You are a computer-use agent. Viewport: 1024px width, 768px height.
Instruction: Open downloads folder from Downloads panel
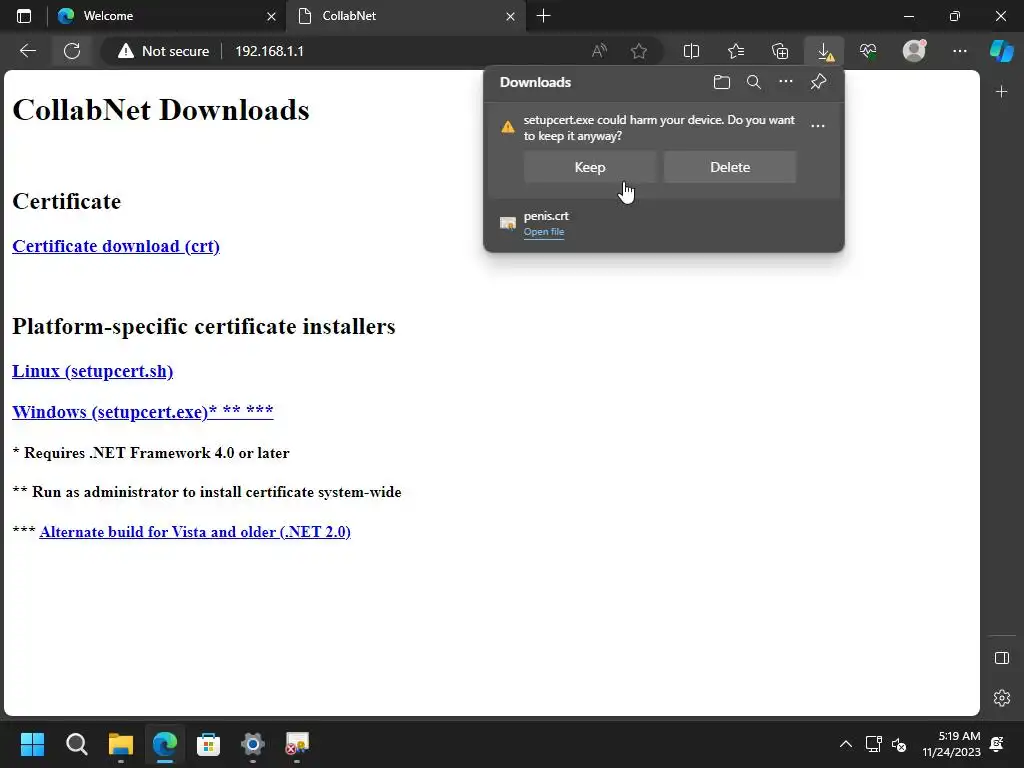pos(722,82)
